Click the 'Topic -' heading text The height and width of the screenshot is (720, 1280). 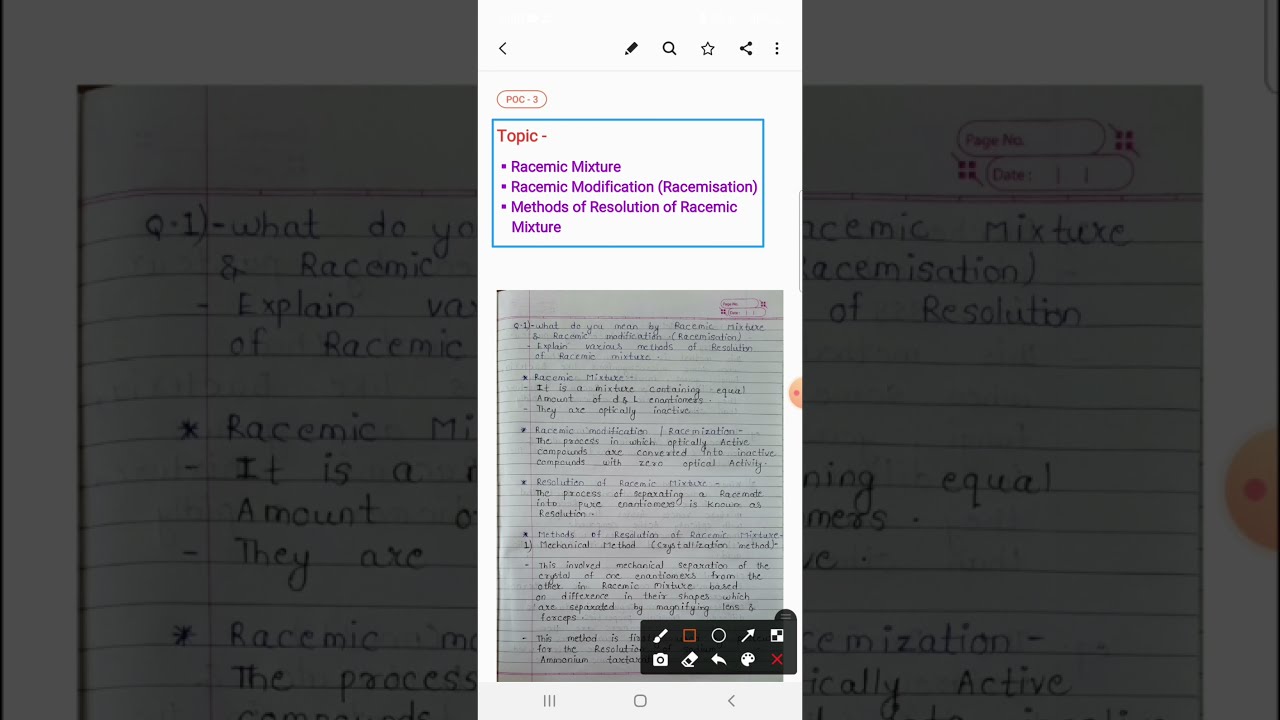(x=522, y=136)
